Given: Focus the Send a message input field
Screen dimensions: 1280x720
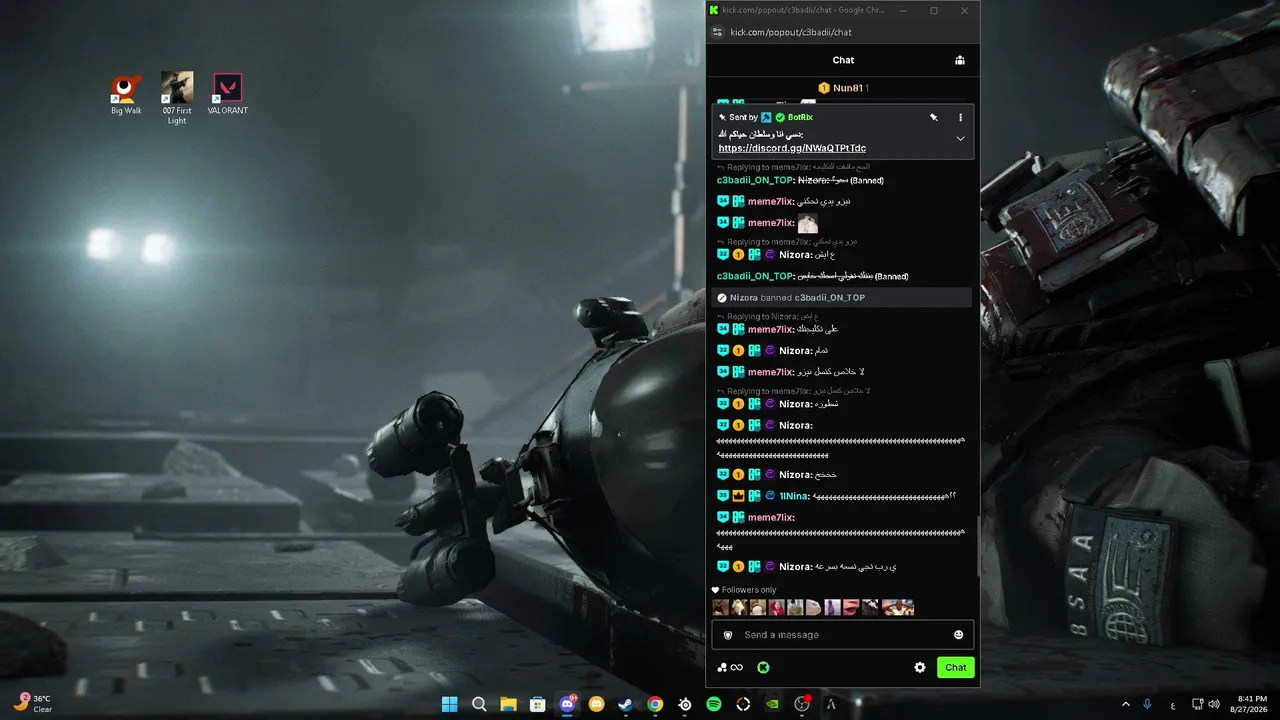Looking at the screenshot, I should click(842, 635).
